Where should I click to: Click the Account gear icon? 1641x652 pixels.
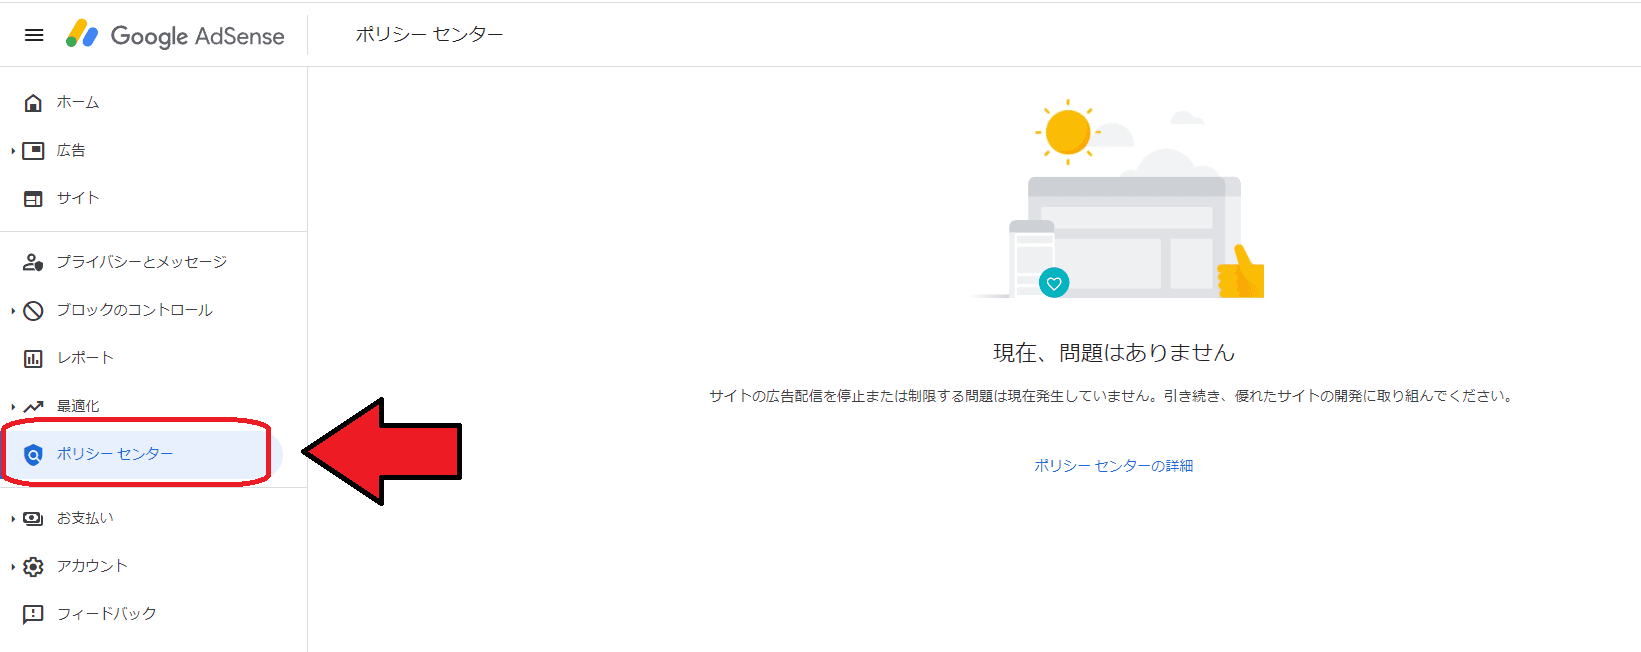pyautogui.click(x=33, y=567)
